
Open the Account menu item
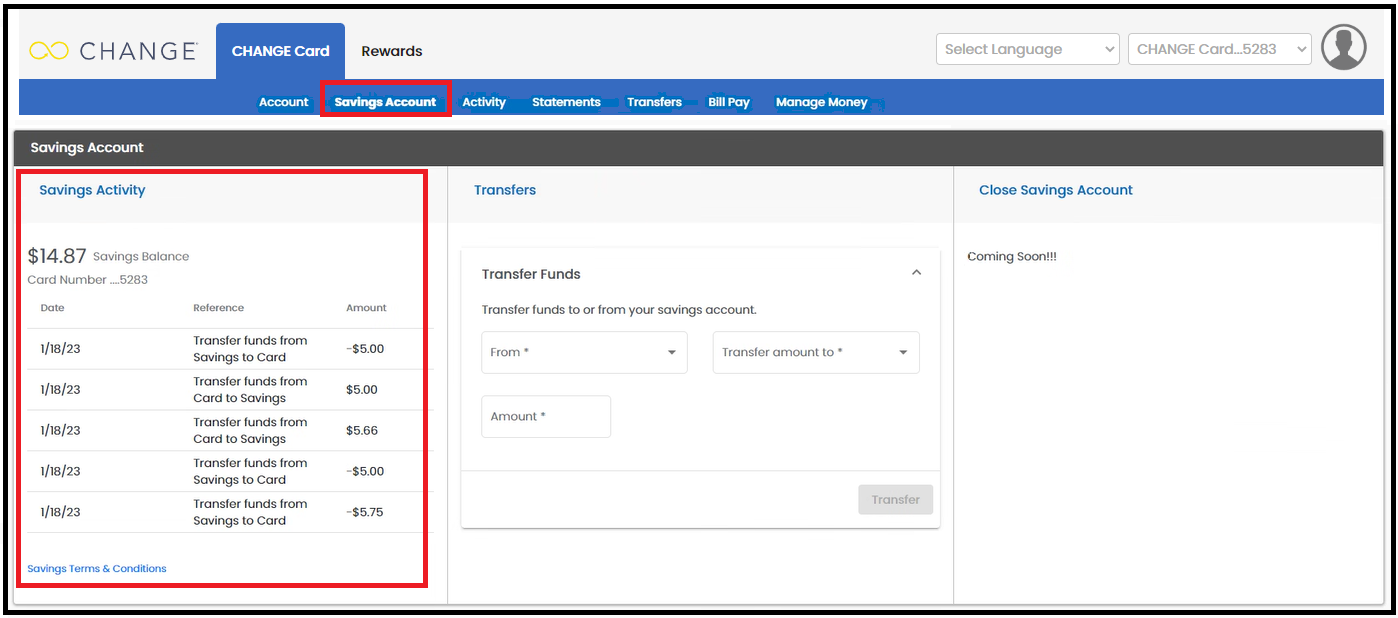pos(284,102)
